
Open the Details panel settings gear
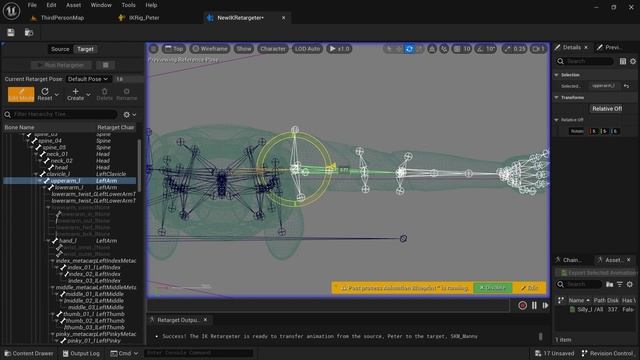633,61
